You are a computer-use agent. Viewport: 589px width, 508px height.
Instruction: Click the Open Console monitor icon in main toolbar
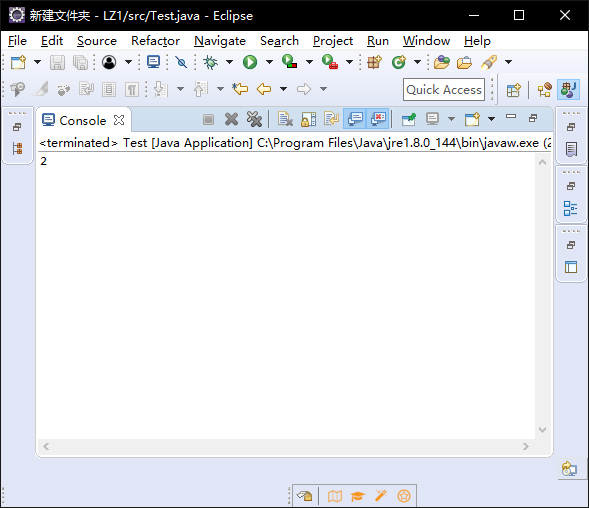pos(153,62)
